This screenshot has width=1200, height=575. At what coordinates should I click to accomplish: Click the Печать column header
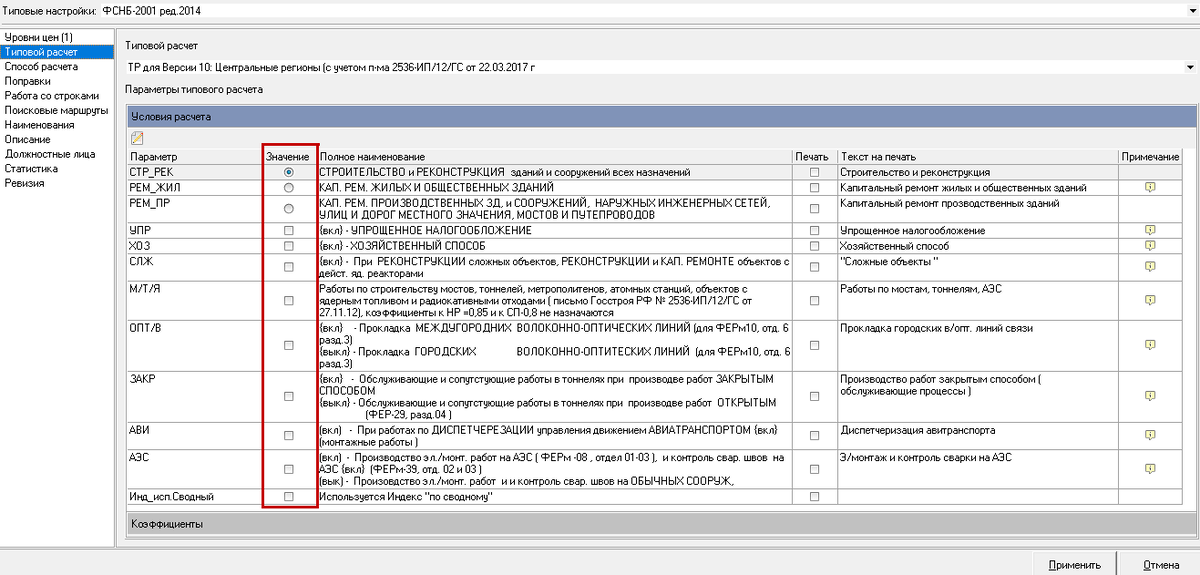(x=814, y=158)
